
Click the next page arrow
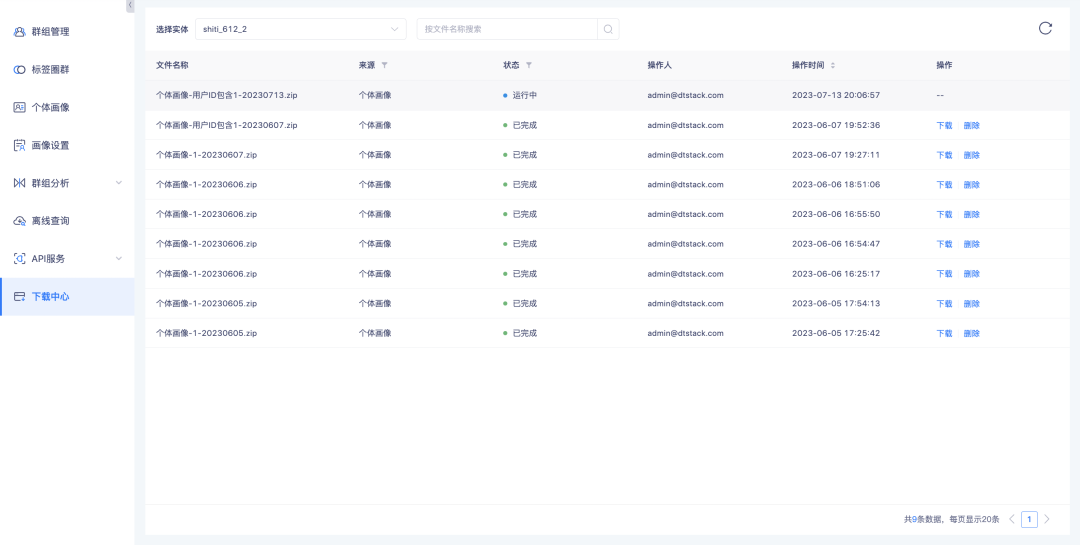[x=1047, y=519]
